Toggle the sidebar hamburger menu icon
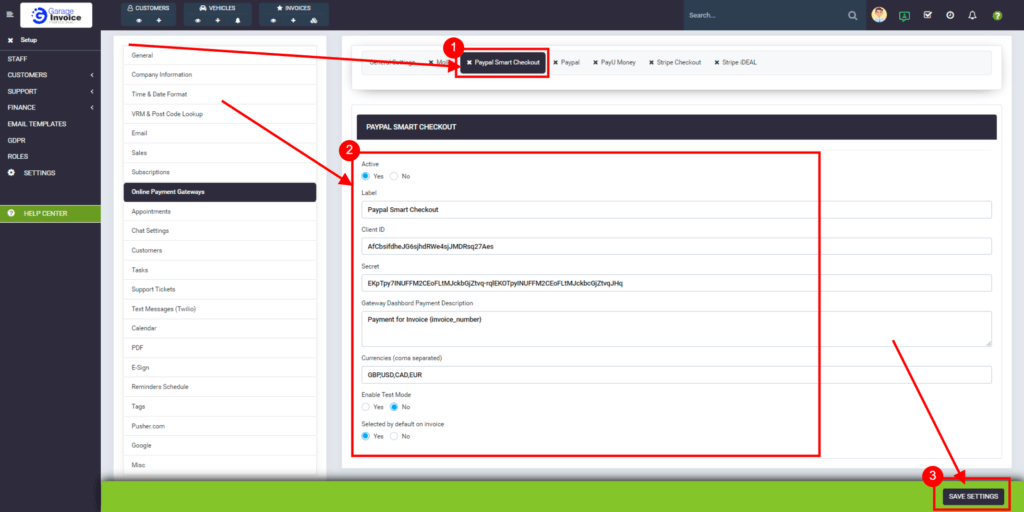This screenshot has height=512, width=1024. point(9,14)
